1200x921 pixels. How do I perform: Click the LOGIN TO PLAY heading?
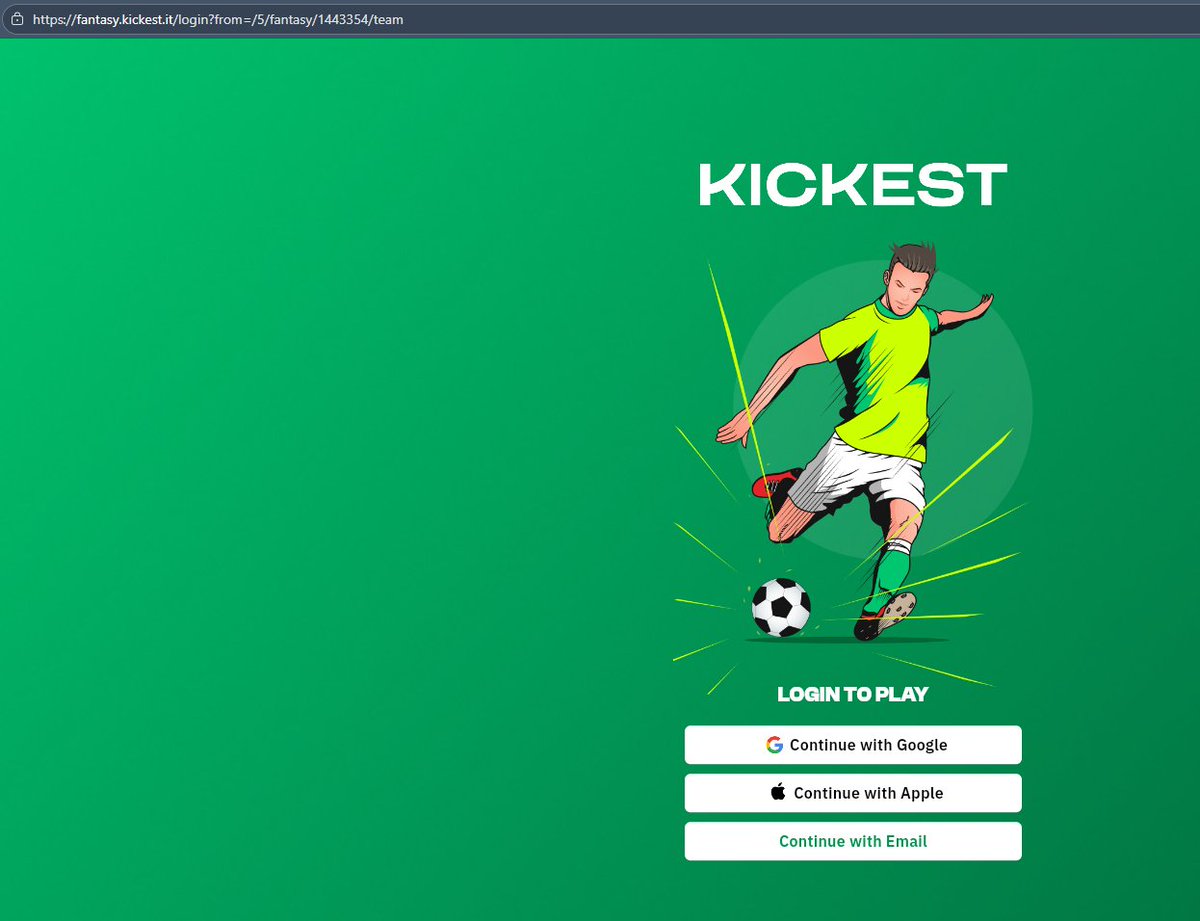(x=853, y=694)
